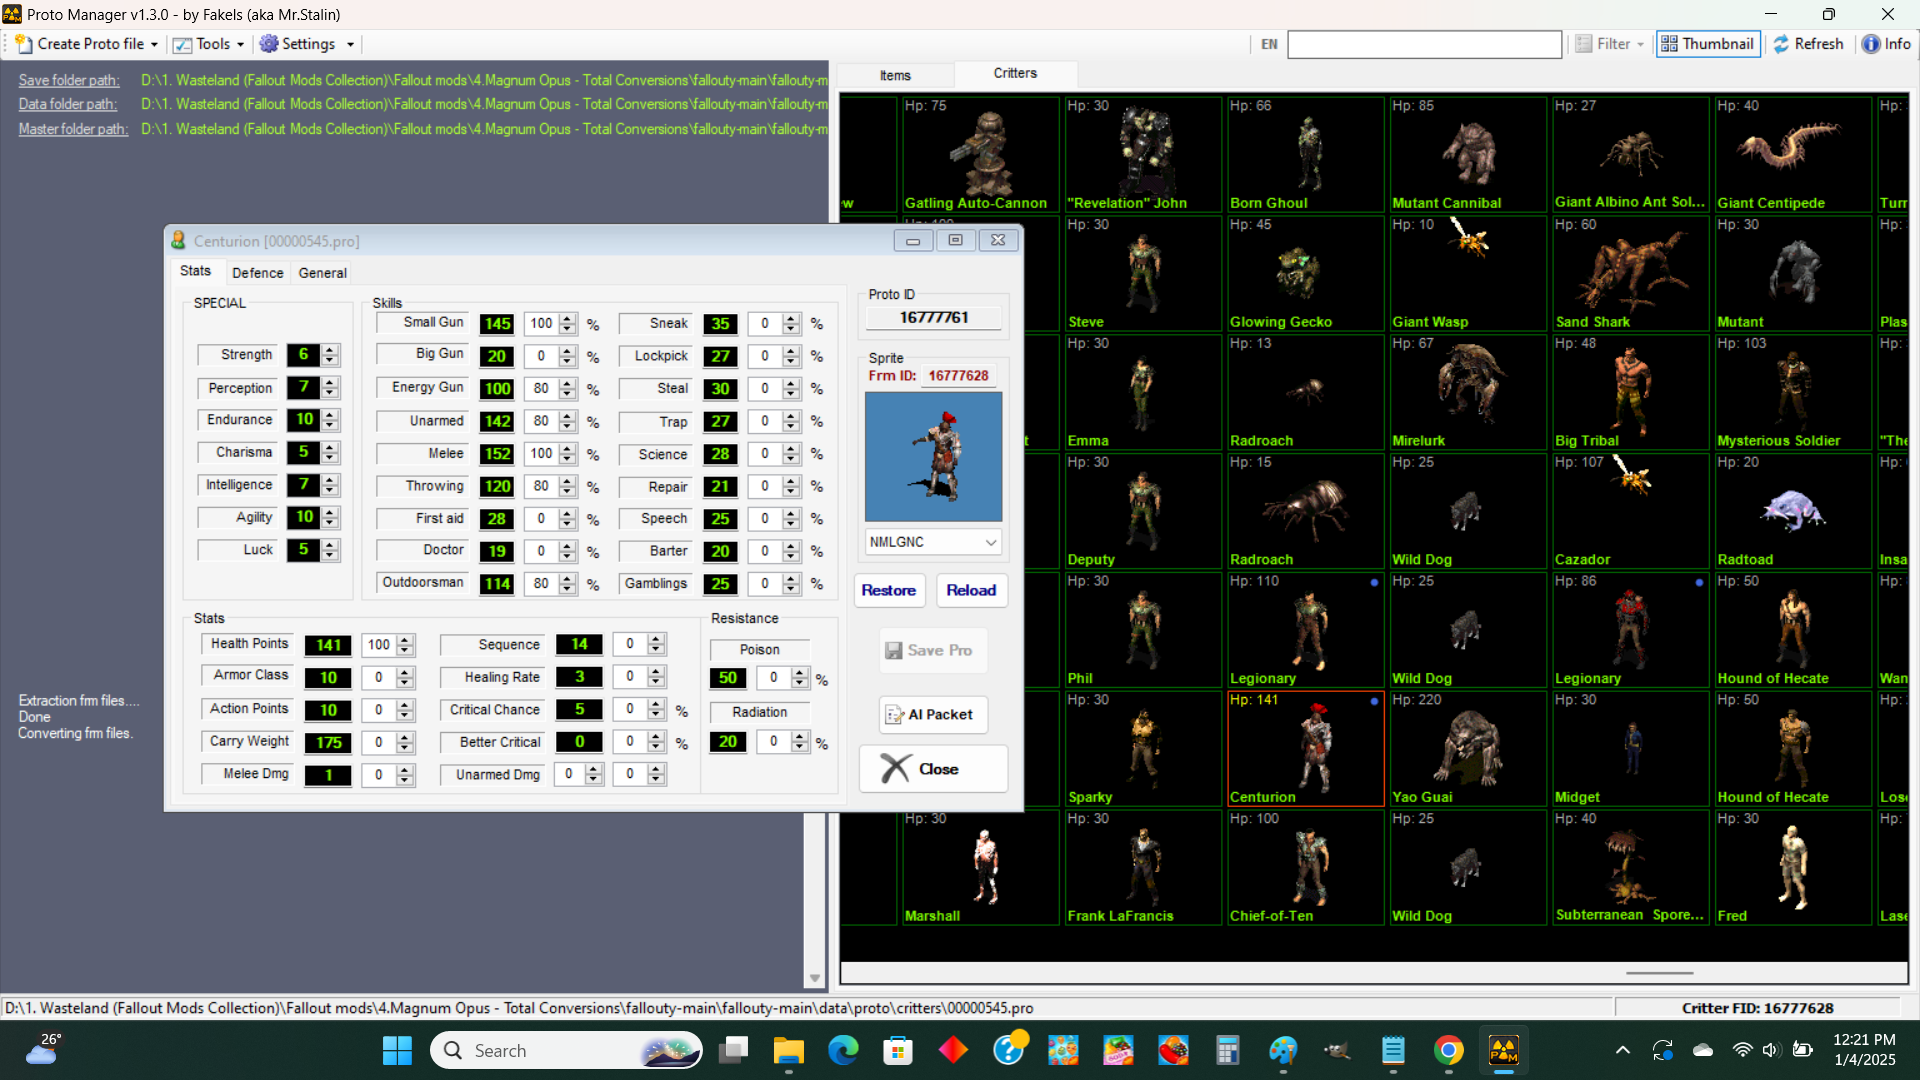The height and width of the screenshot is (1080, 1920).
Task: Click the Master folder path link
Action: (x=73, y=129)
